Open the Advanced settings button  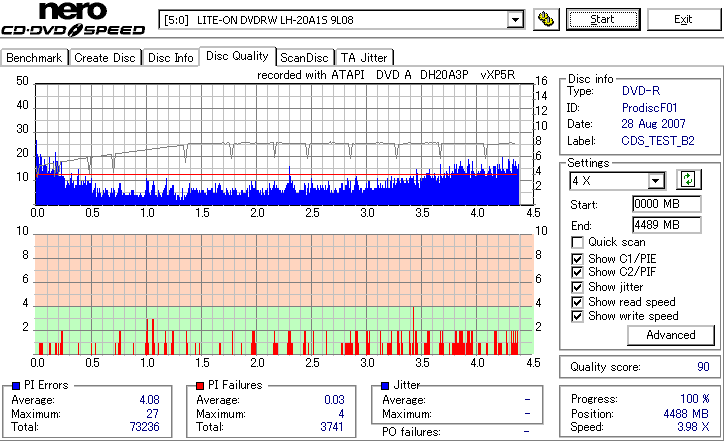pos(670,335)
